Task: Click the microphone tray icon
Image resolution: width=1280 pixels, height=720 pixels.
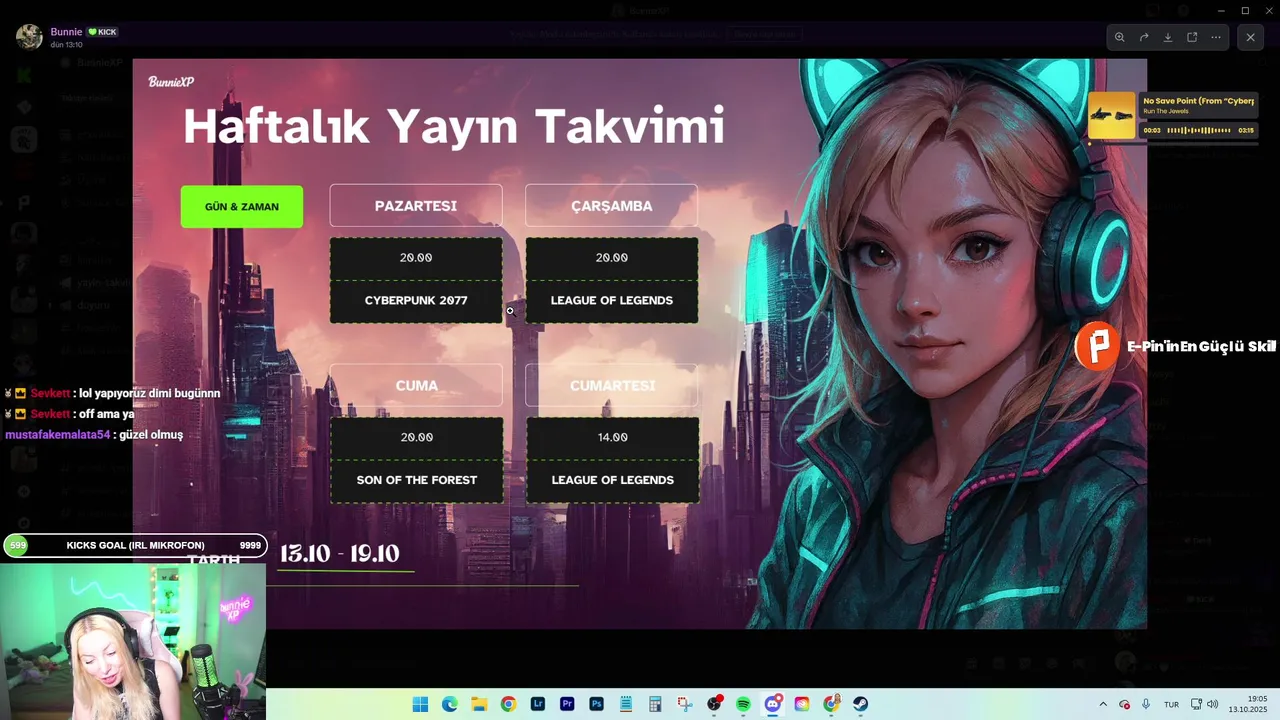Action: 1146,704
